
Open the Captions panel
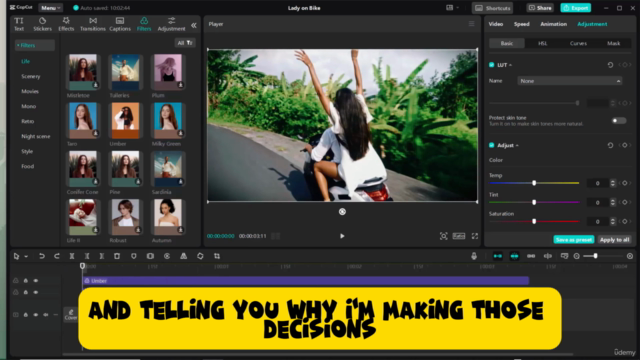tap(120, 24)
